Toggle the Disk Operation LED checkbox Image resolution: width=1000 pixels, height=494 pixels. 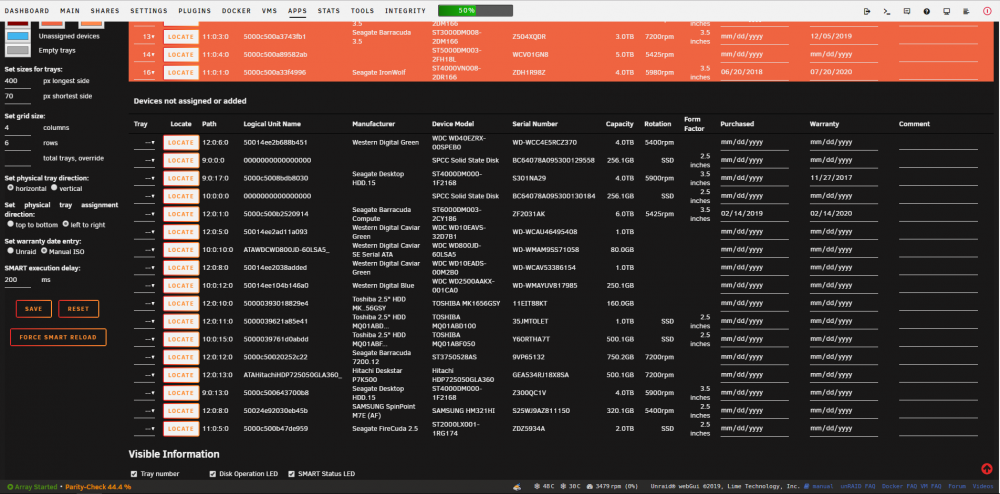pos(213,474)
